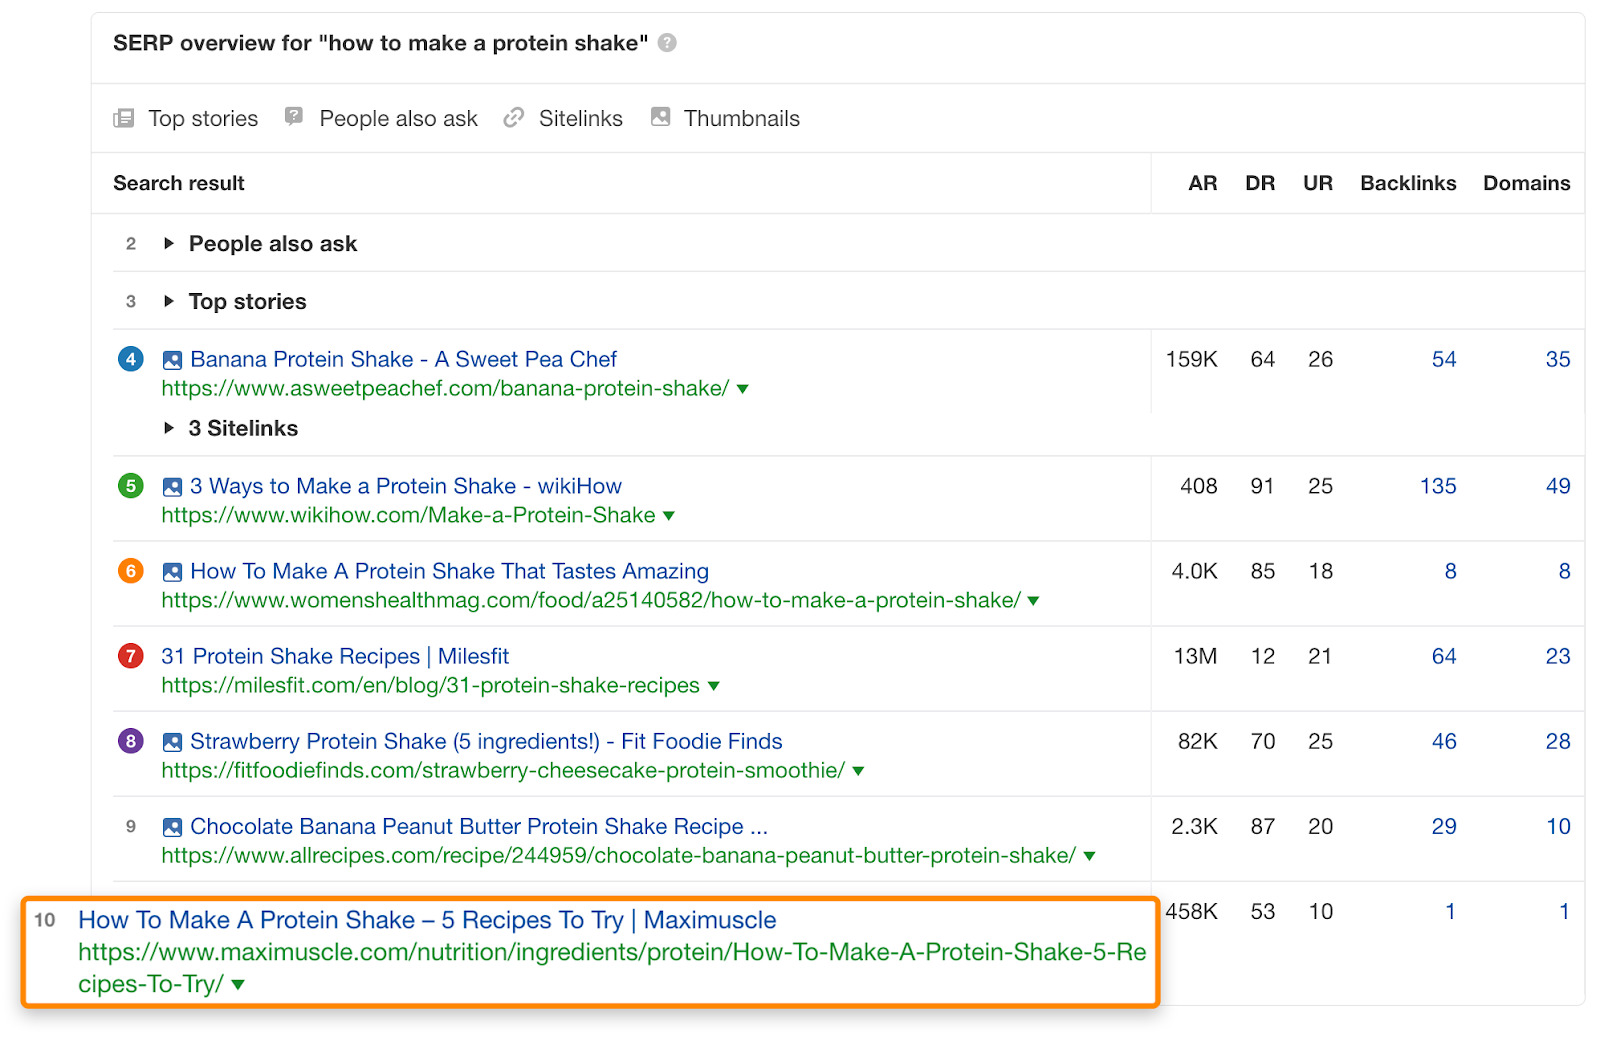Open dropdown arrow after fitfoodiefinds URL
The height and width of the screenshot is (1037, 1600).
[858, 771]
